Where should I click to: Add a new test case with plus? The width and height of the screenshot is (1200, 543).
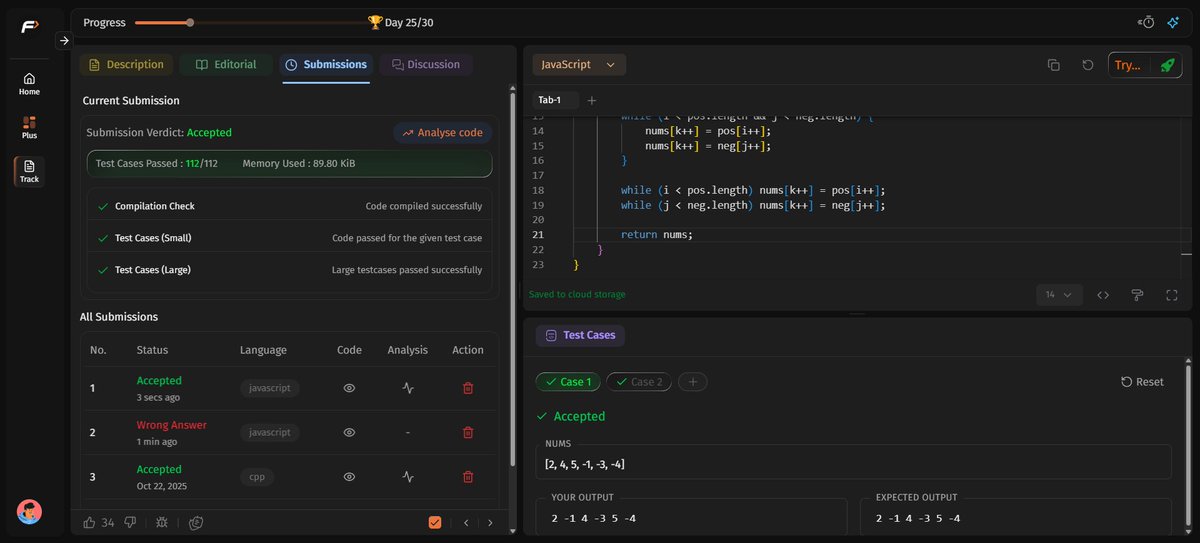[693, 382]
